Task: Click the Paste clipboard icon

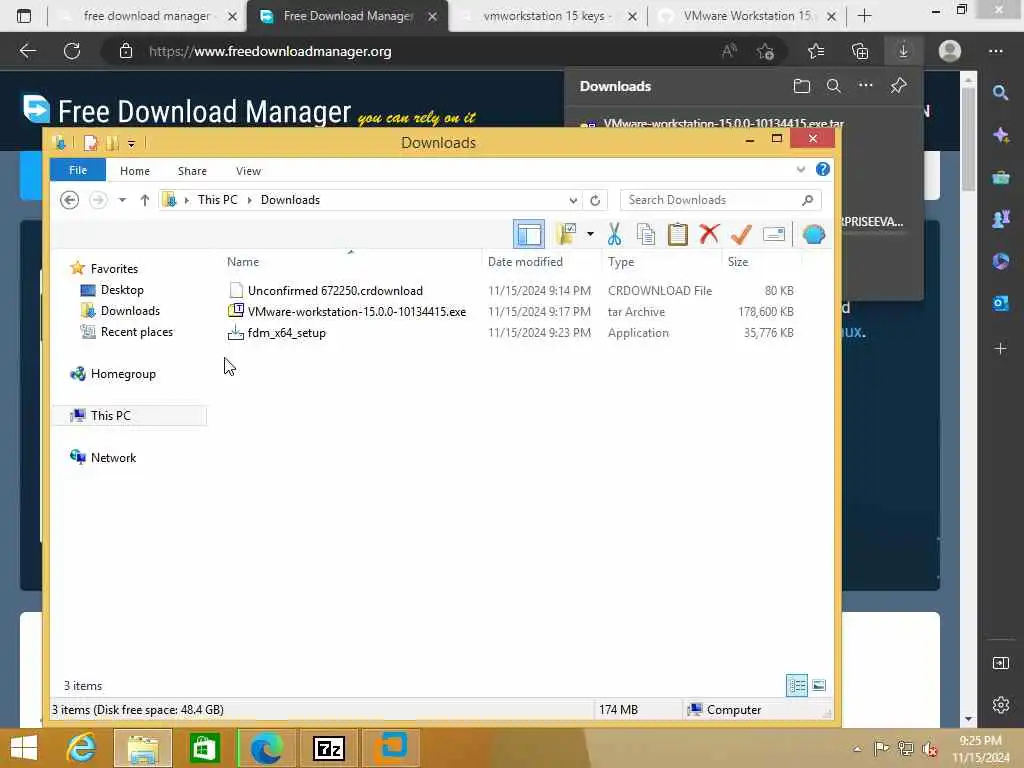Action: [677, 234]
